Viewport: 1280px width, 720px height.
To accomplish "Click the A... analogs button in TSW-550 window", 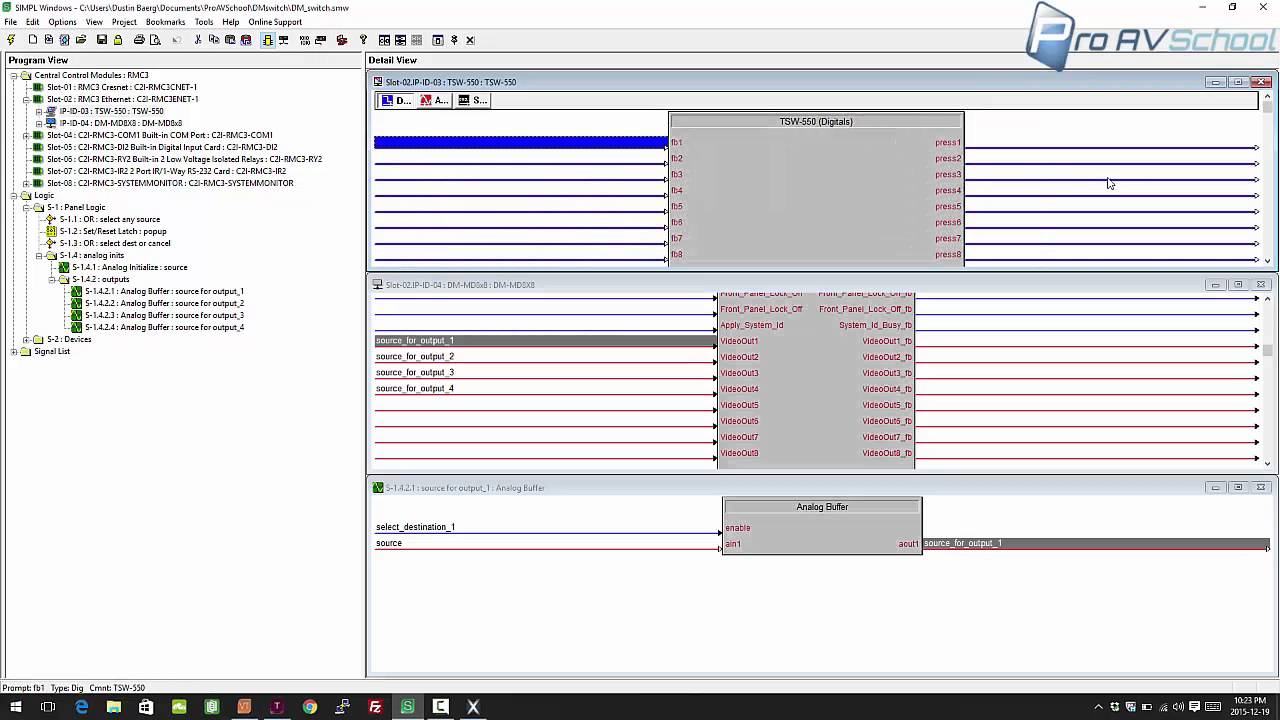I will coord(434,100).
